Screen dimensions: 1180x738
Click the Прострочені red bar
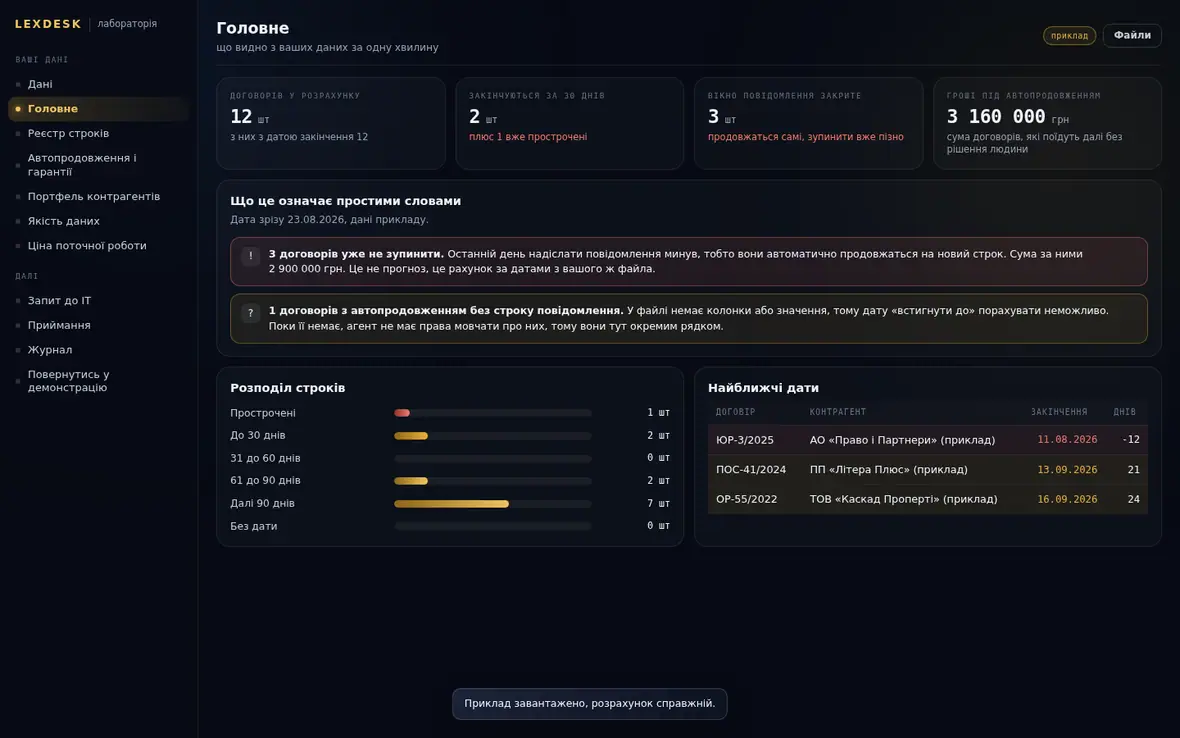click(x=402, y=413)
